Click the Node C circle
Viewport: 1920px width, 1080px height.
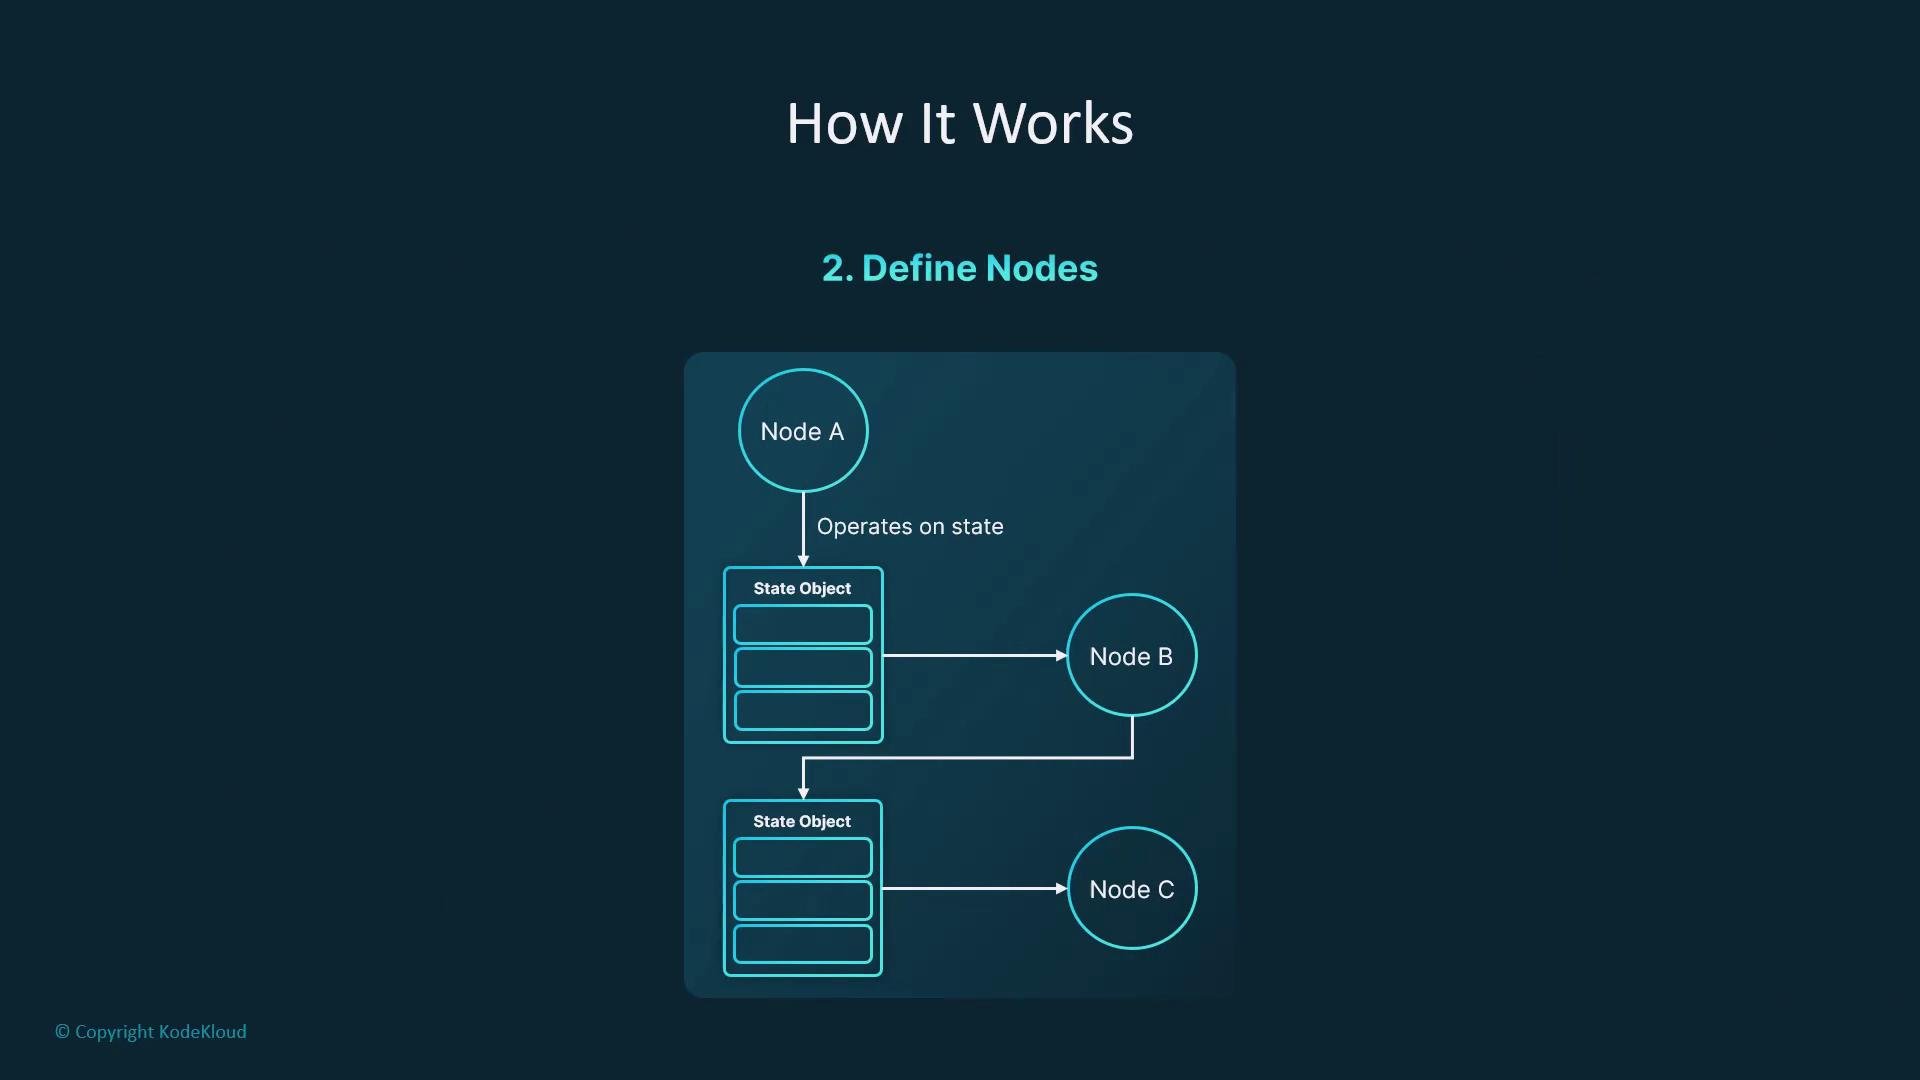(1132, 889)
